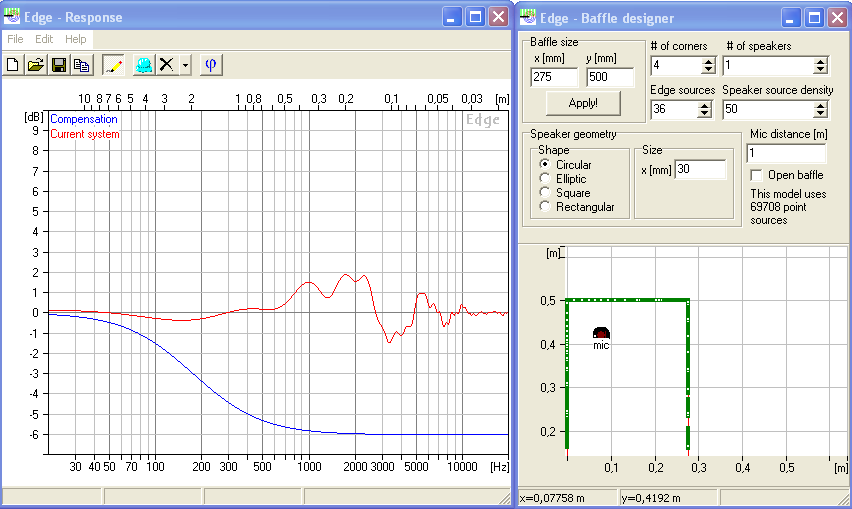Click the blue phi phase icon

click(x=211, y=65)
